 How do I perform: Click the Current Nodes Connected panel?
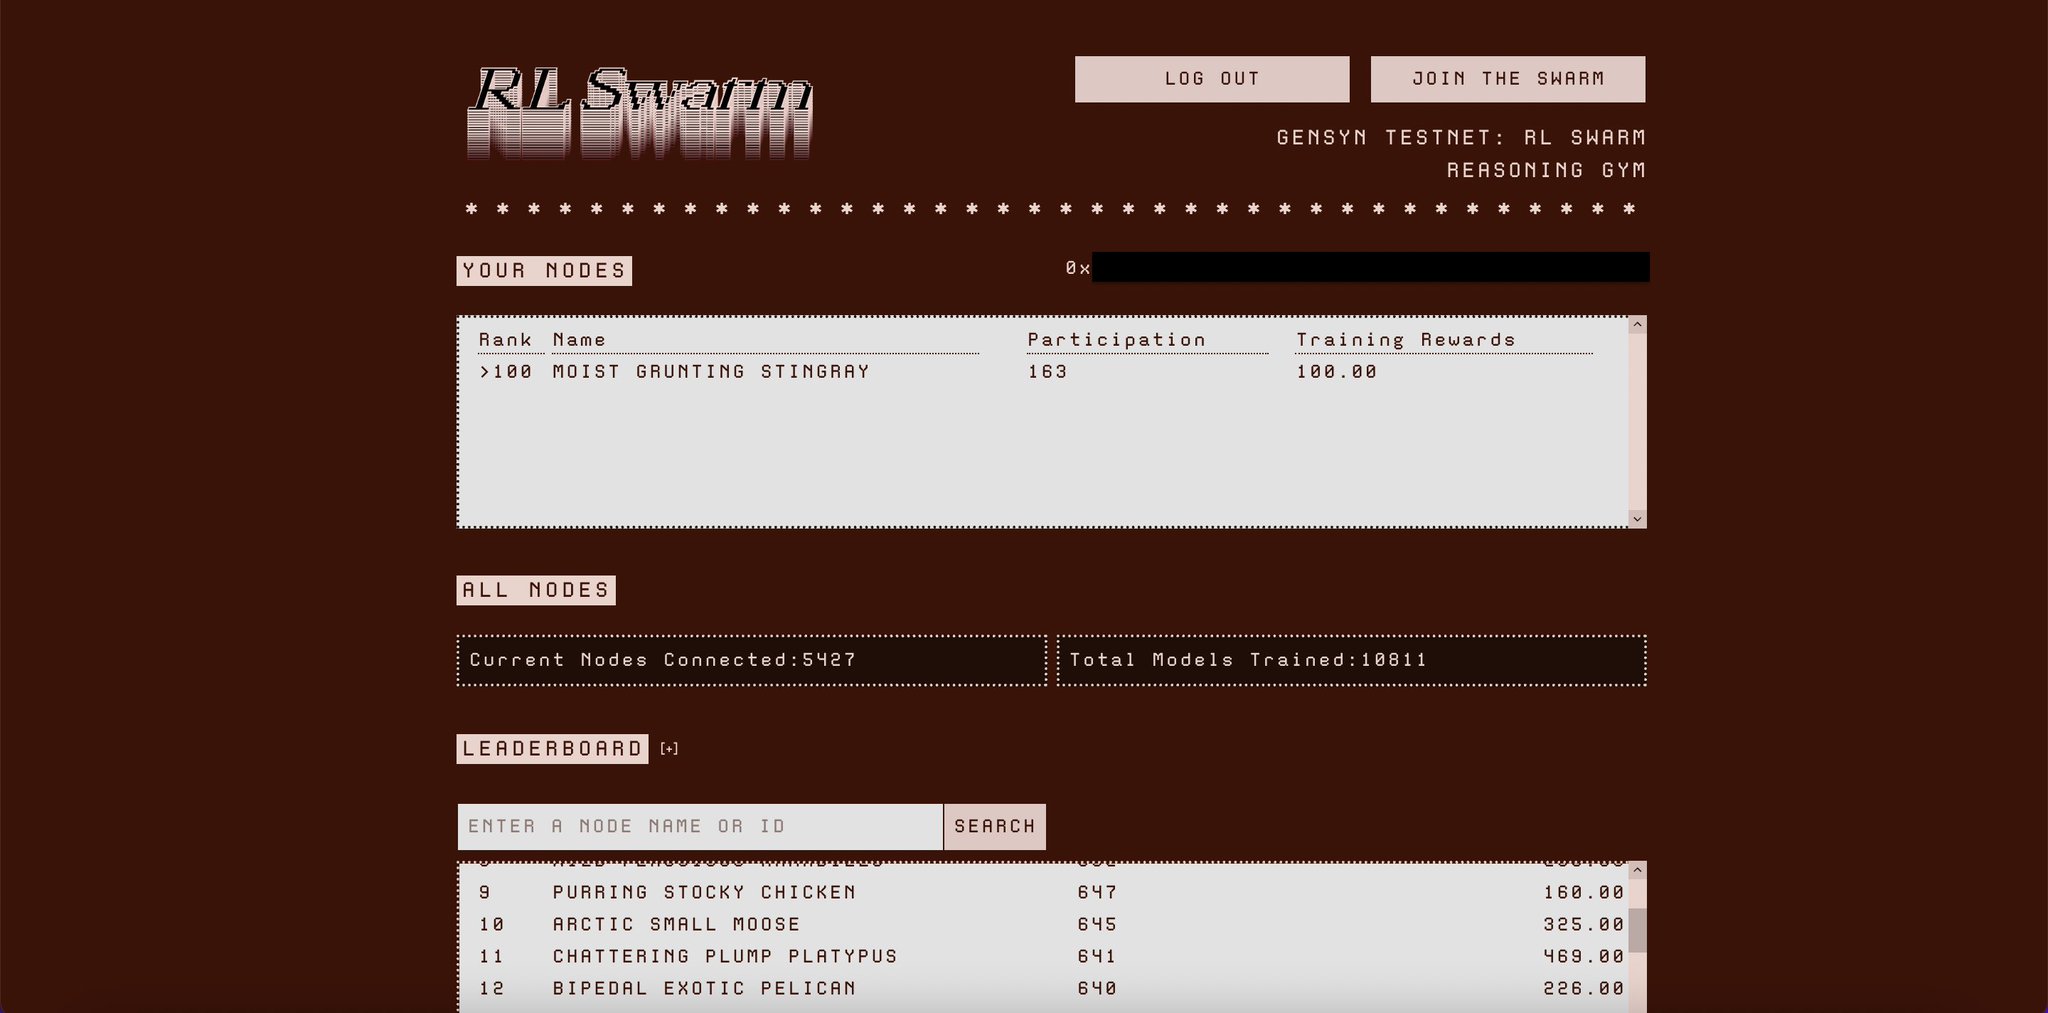[x=751, y=660]
